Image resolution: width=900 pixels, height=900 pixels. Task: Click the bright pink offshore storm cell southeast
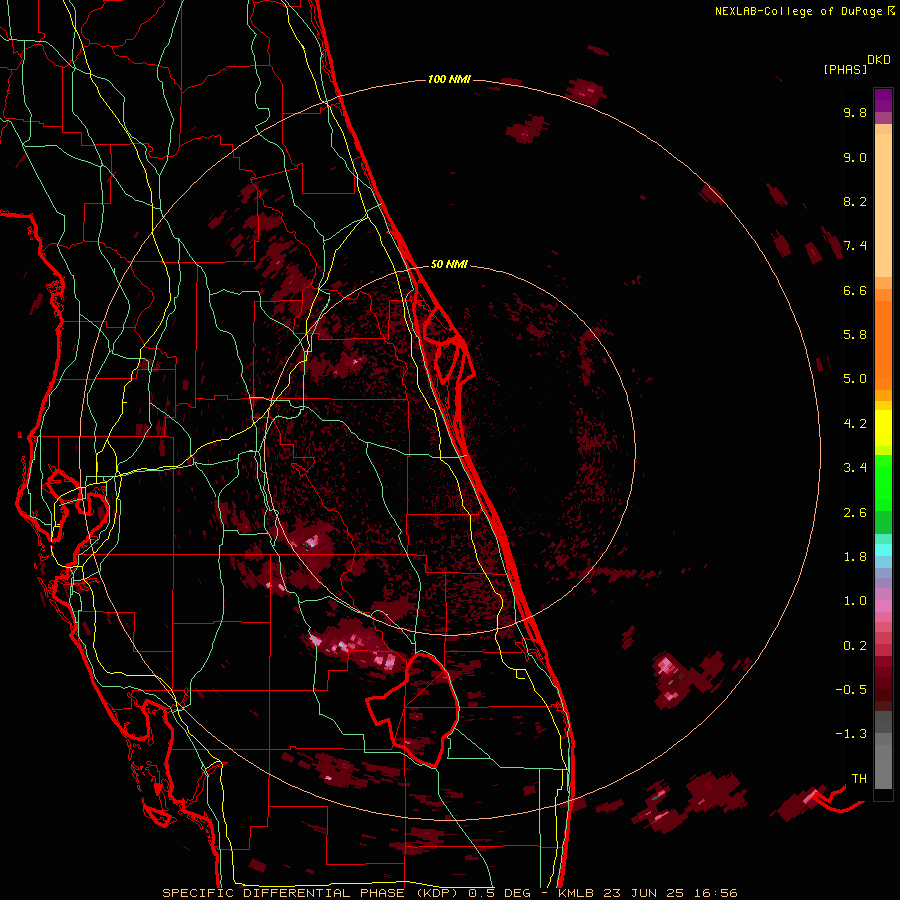667,681
